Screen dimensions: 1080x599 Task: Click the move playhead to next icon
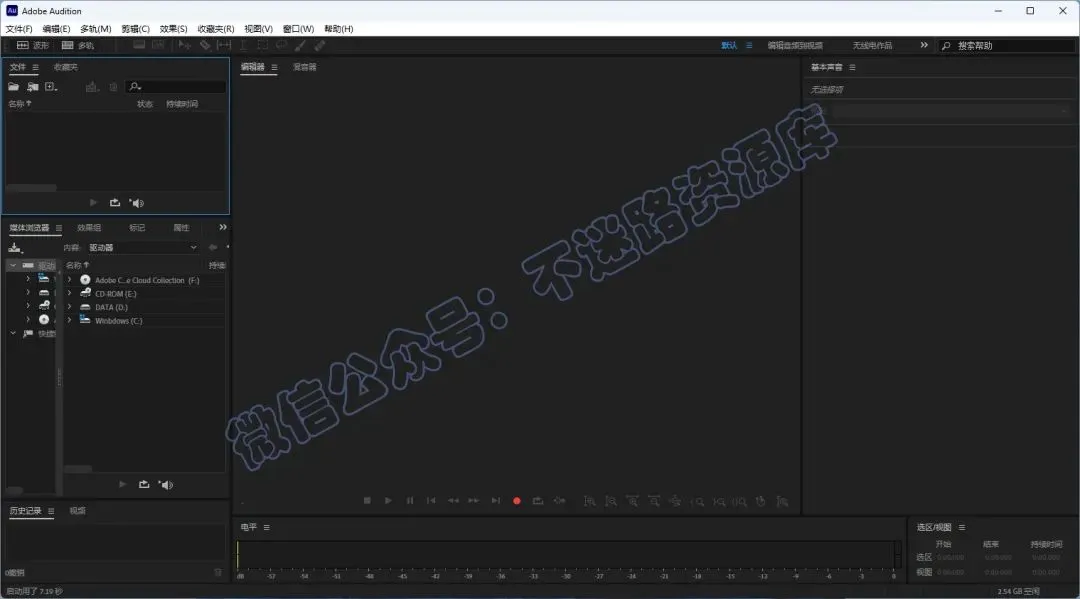pos(495,501)
